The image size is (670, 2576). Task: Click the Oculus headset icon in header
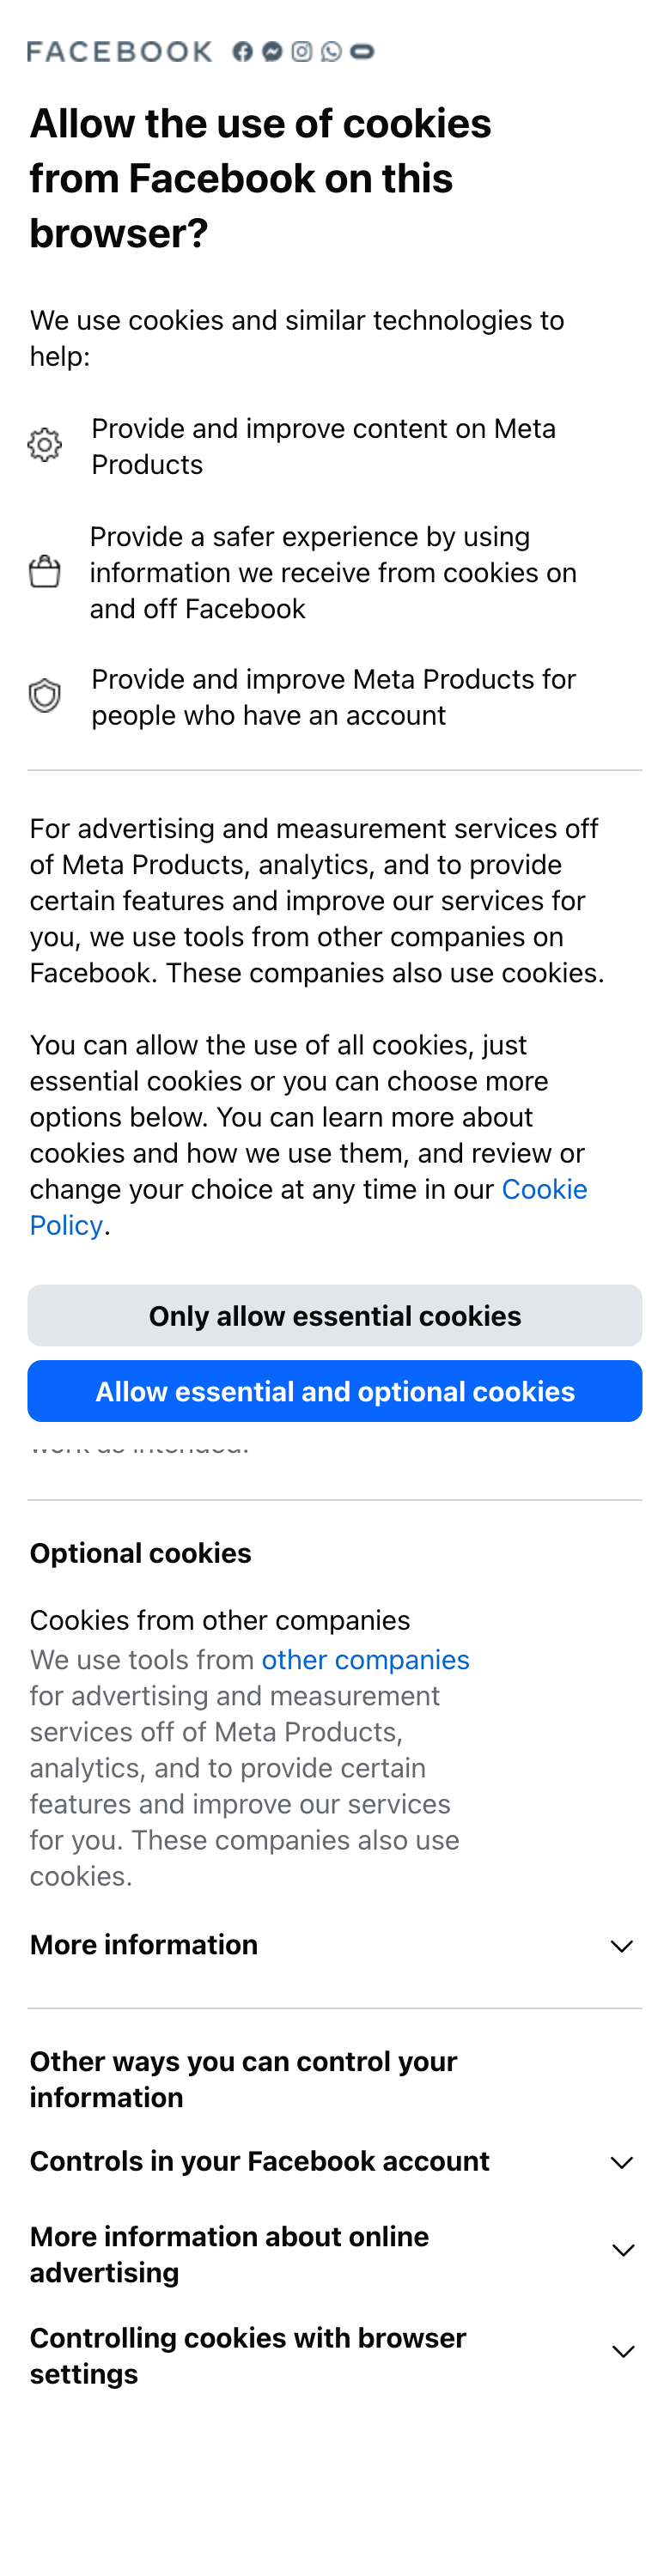coord(362,51)
